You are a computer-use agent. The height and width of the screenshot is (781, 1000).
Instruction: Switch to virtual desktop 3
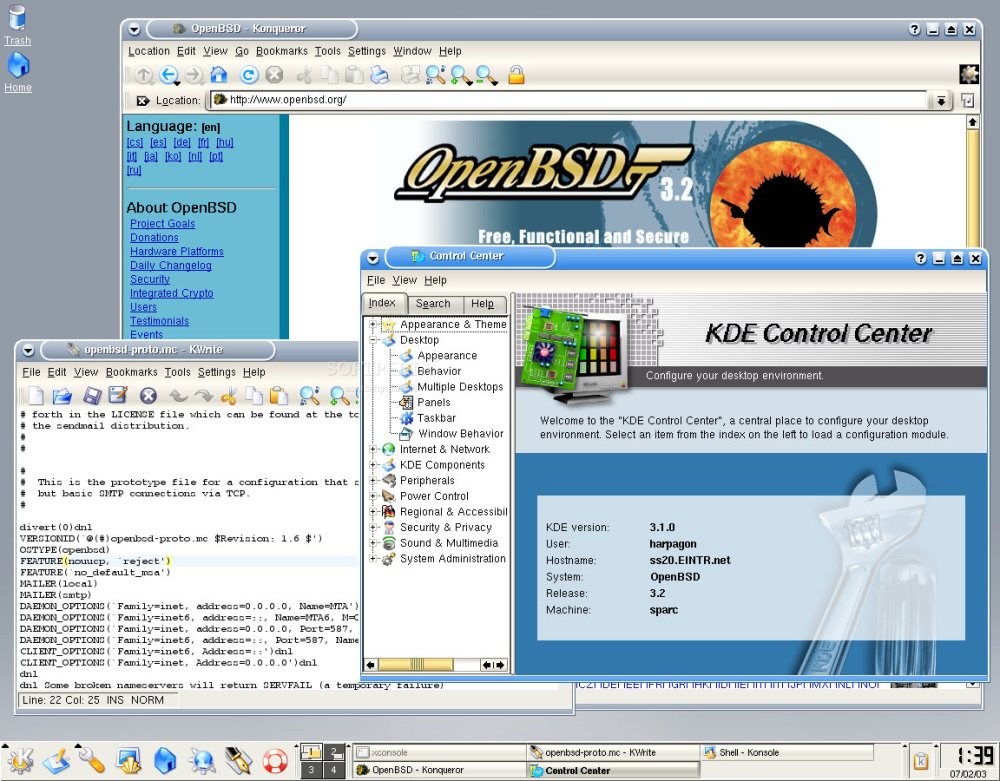(x=311, y=770)
